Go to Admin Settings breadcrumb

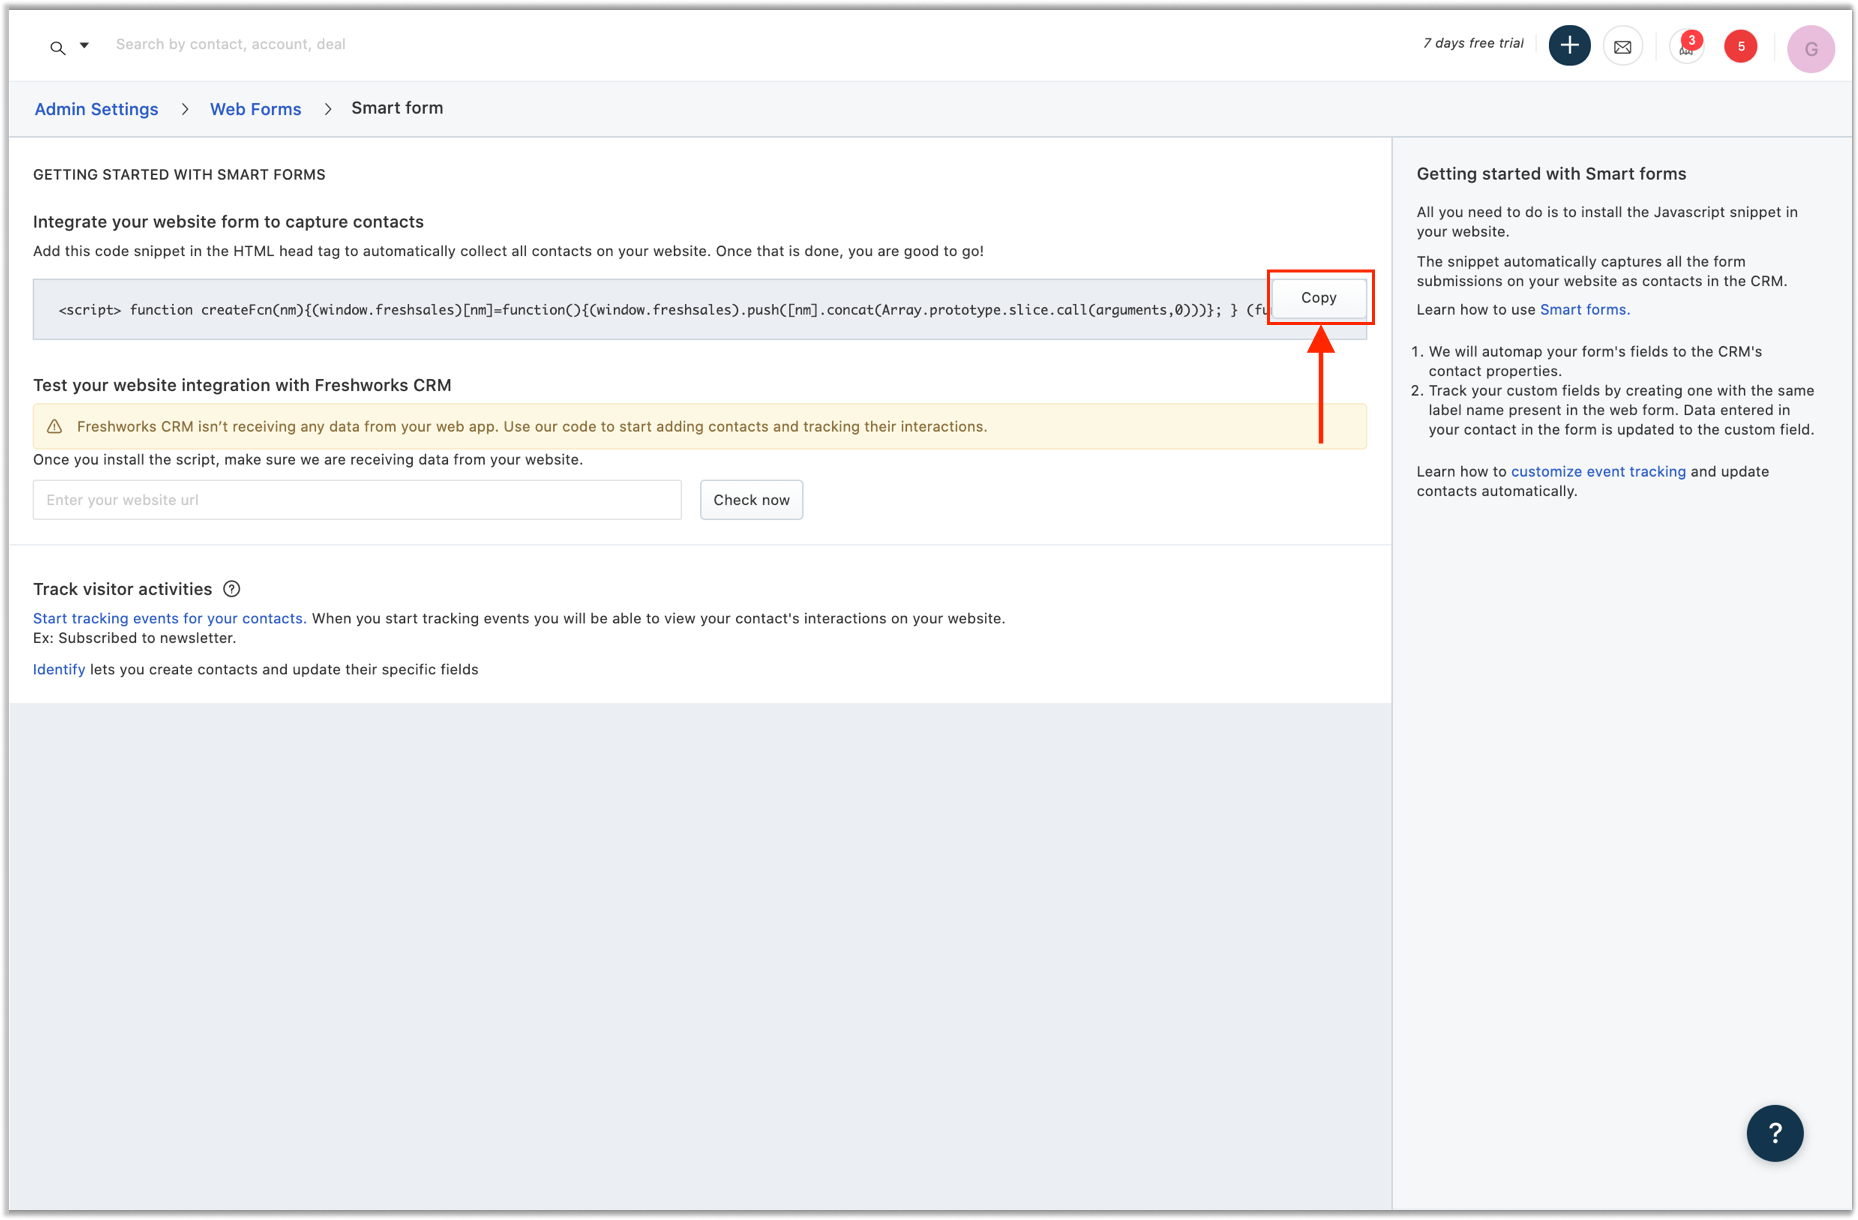(96, 109)
